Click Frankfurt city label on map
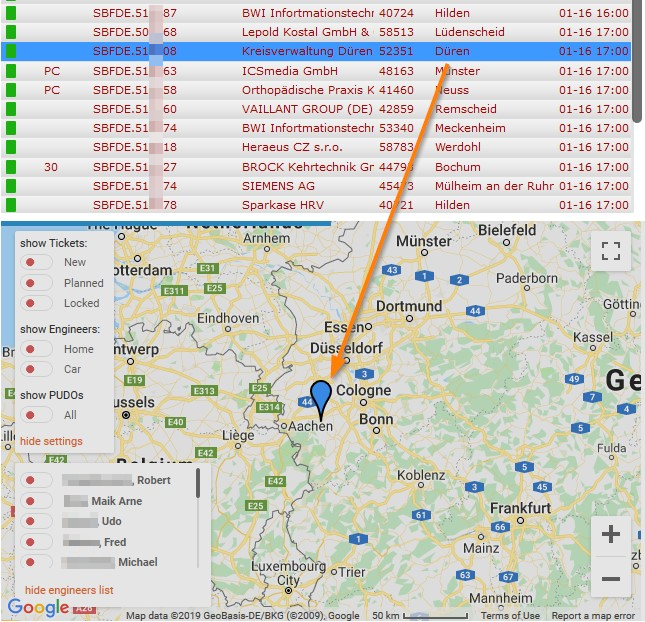Screen dimensions: 645x622 coord(520,508)
